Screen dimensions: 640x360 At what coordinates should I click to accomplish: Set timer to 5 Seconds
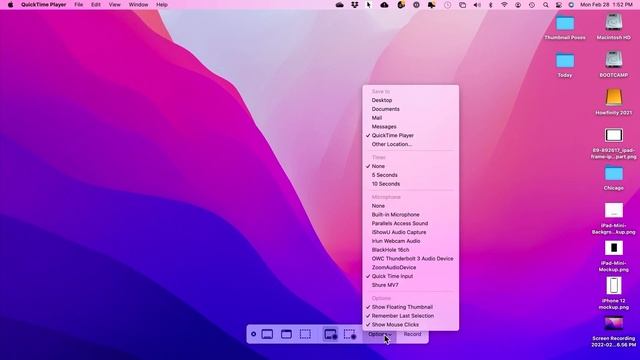tap(411, 175)
